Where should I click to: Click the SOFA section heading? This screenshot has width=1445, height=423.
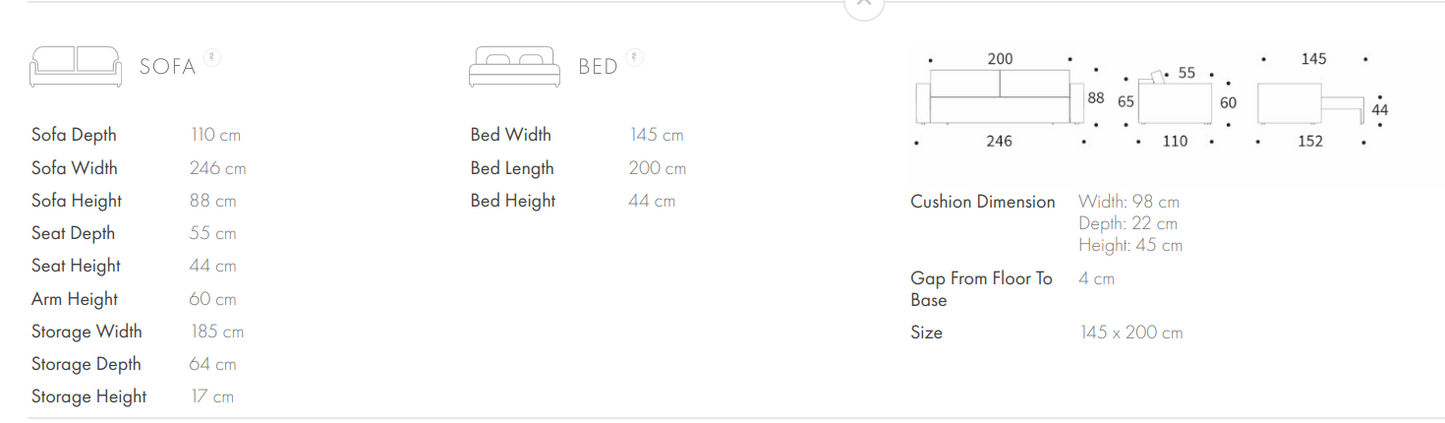[167, 68]
